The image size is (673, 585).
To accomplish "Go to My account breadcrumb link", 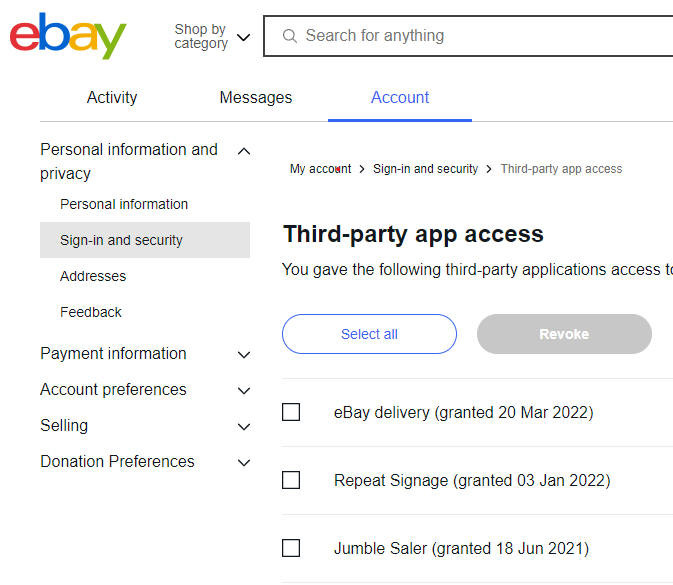I will pos(320,169).
